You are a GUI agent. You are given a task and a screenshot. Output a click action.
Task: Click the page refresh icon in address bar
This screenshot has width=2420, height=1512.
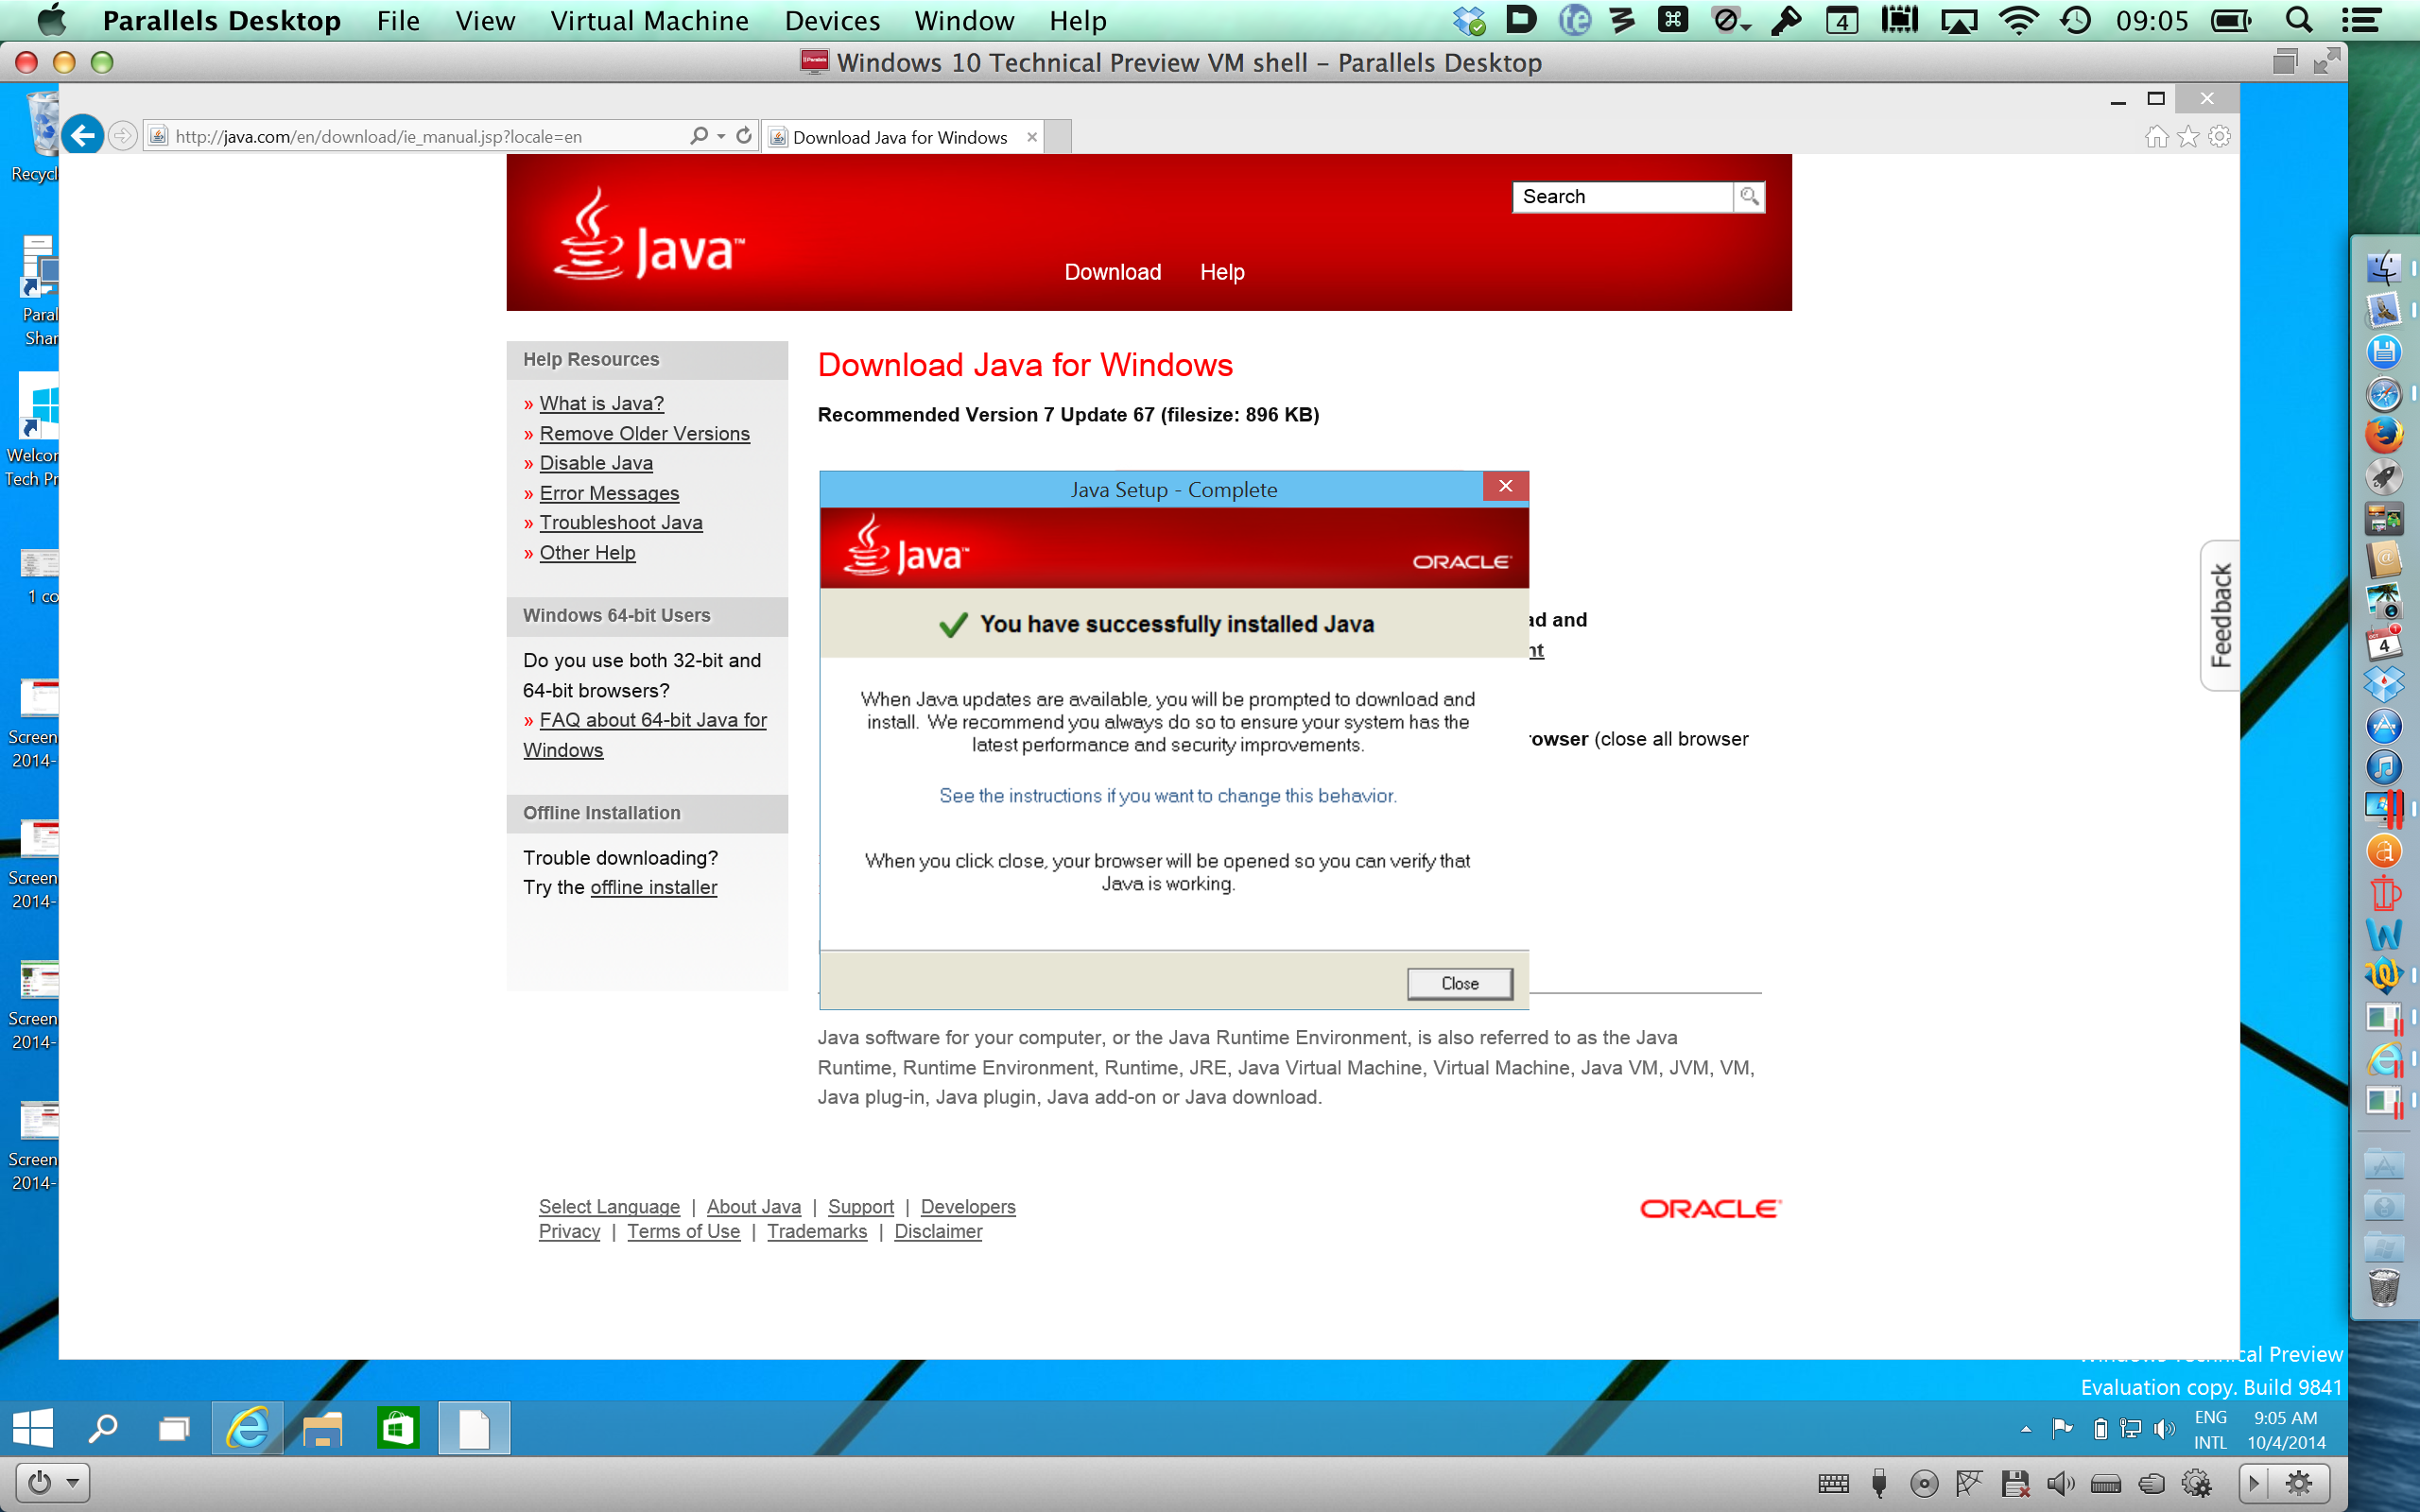click(x=744, y=136)
